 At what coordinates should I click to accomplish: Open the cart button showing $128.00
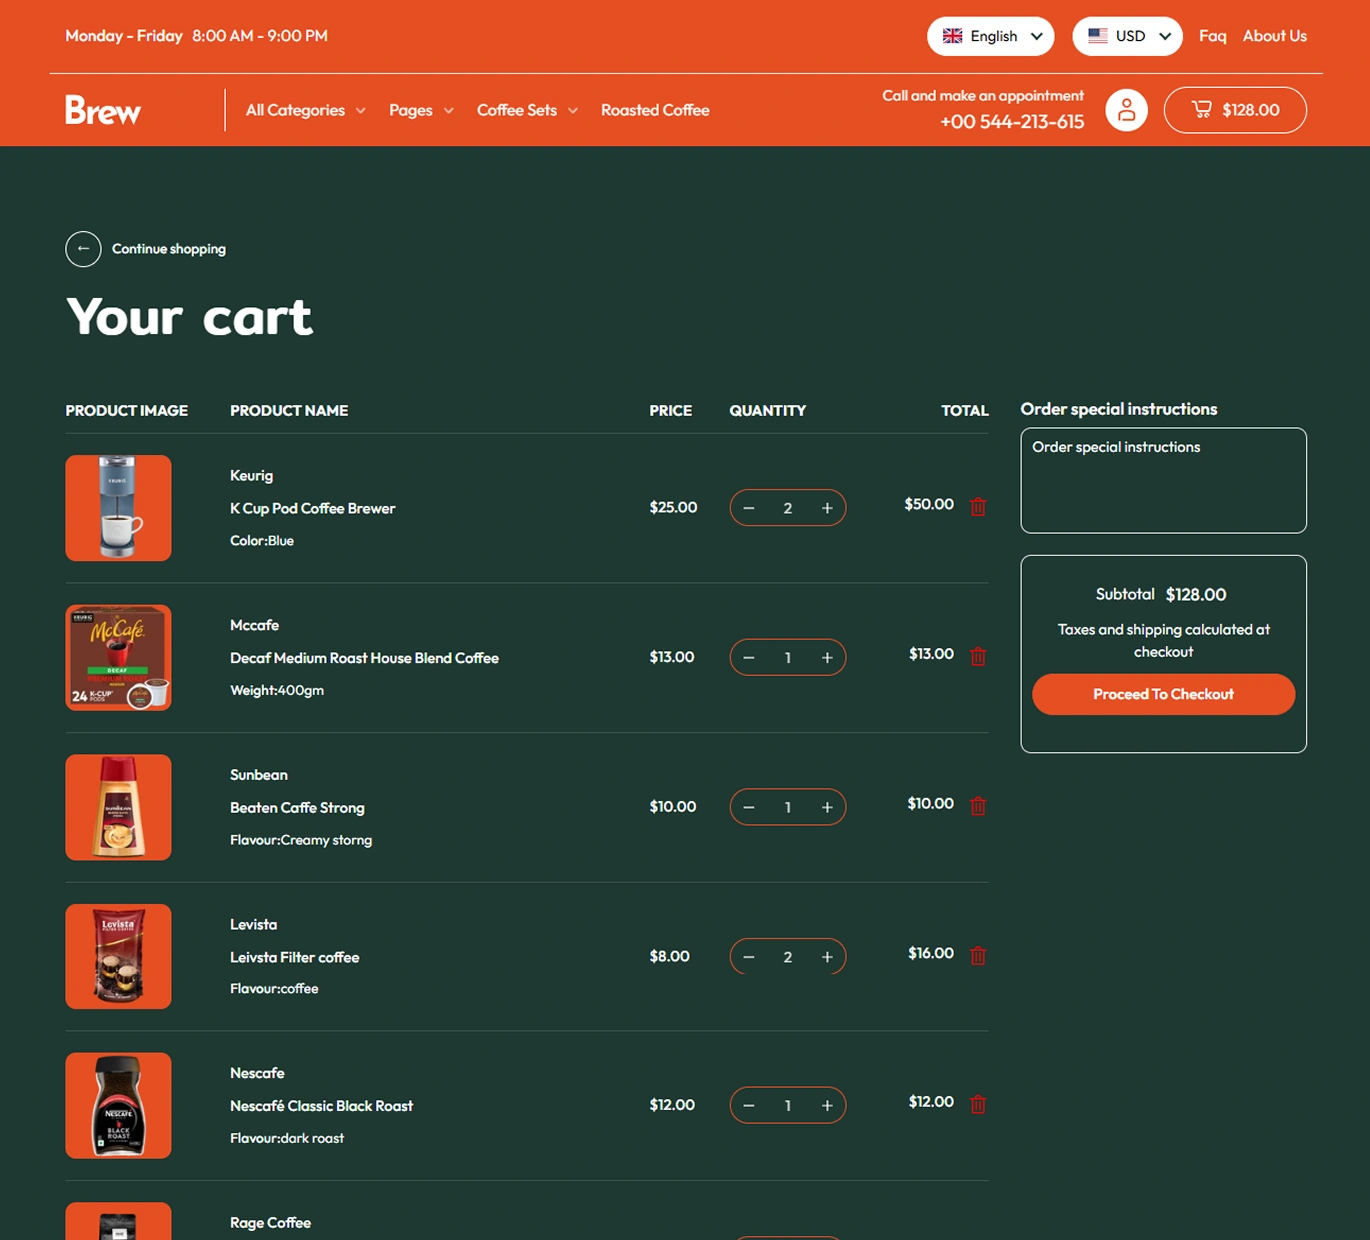point(1235,110)
